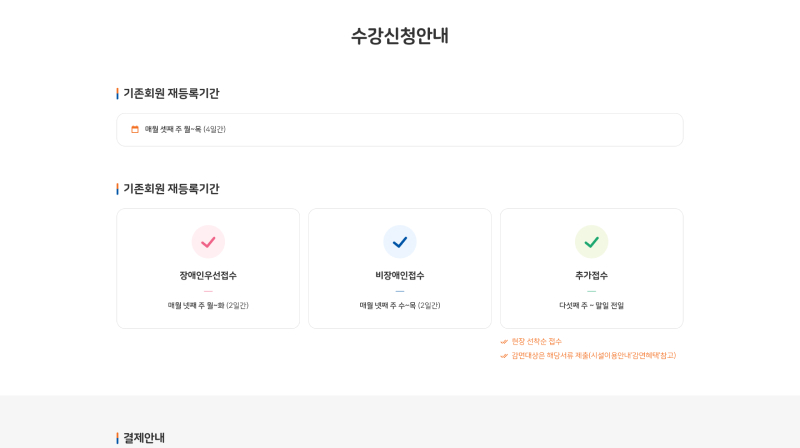
Task: Click 기존회원 재등록기간 heading above three cards
Action: [171, 189]
